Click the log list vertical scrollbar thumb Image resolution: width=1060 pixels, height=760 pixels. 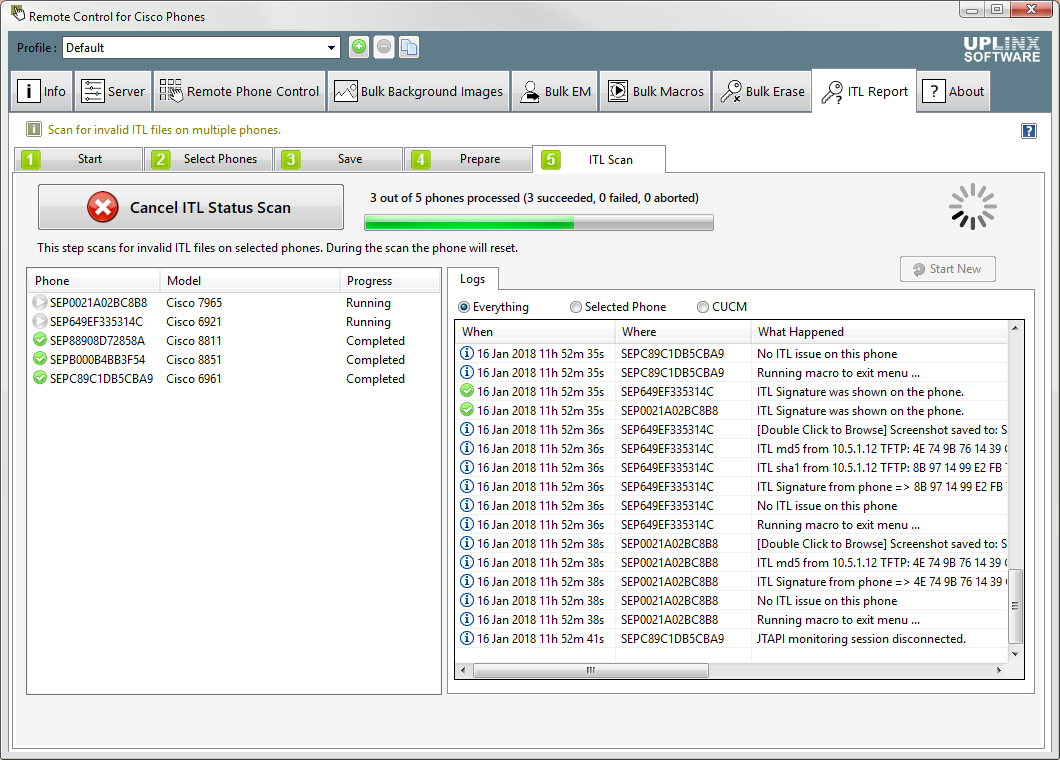click(1015, 606)
